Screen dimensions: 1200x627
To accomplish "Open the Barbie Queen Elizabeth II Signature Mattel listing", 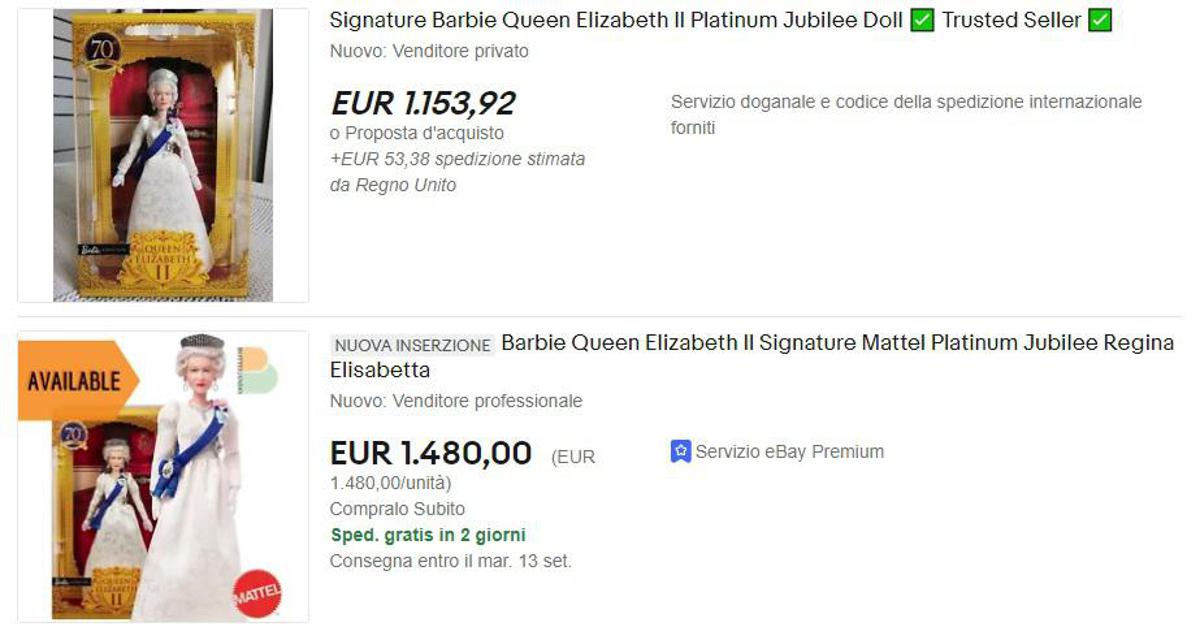I will click(x=836, y=343).
